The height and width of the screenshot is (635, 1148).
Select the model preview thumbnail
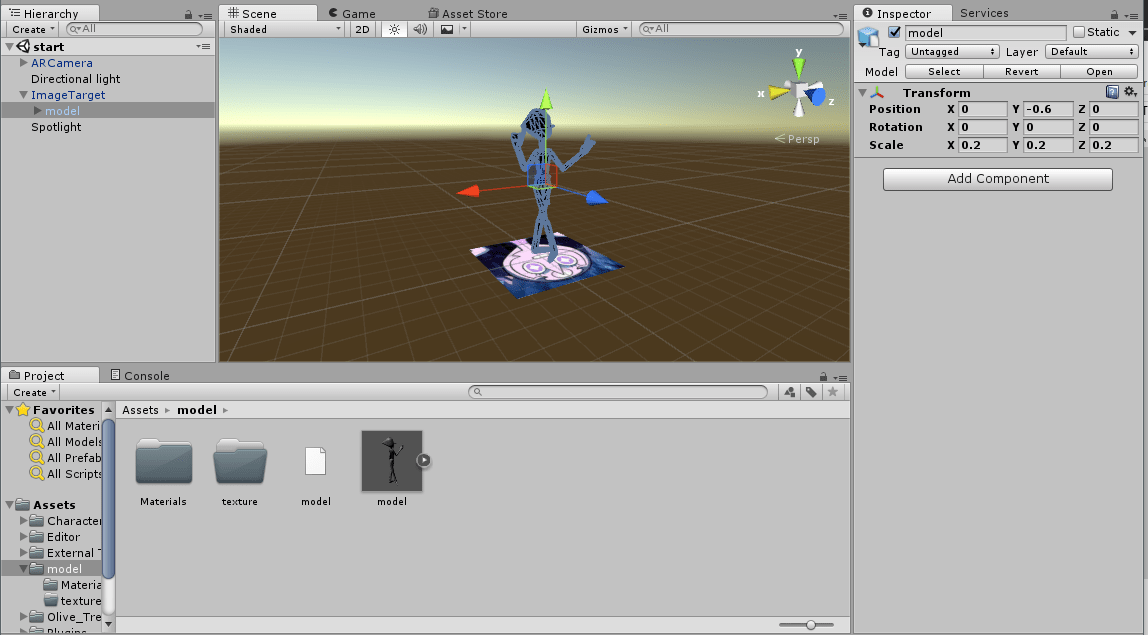(x=392, y=461)
